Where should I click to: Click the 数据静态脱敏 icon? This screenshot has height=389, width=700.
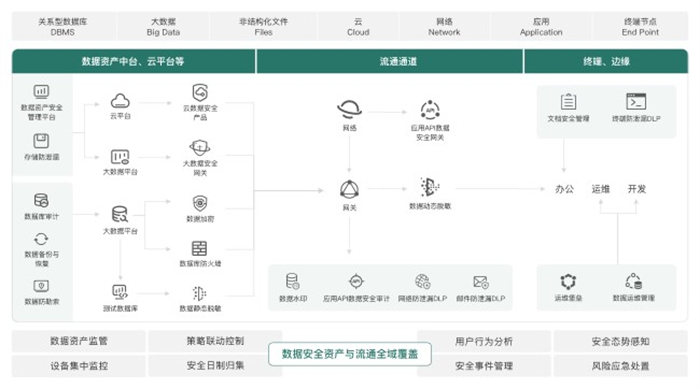pos(199,293)
